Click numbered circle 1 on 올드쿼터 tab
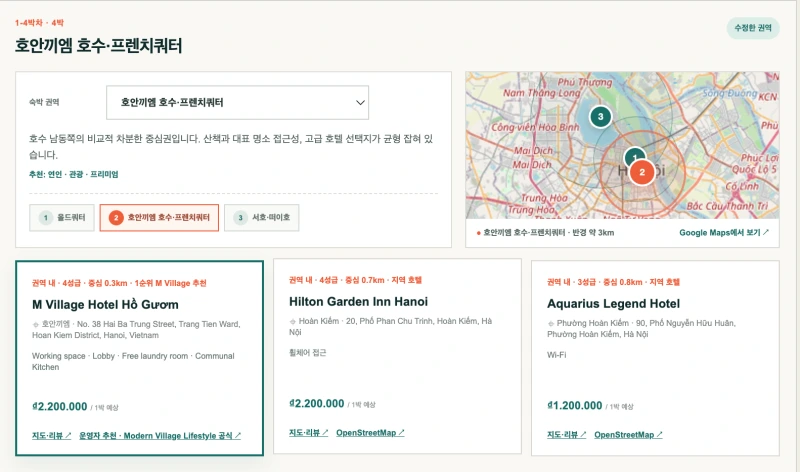Screen dimensions: 800x472 [45, 218]
